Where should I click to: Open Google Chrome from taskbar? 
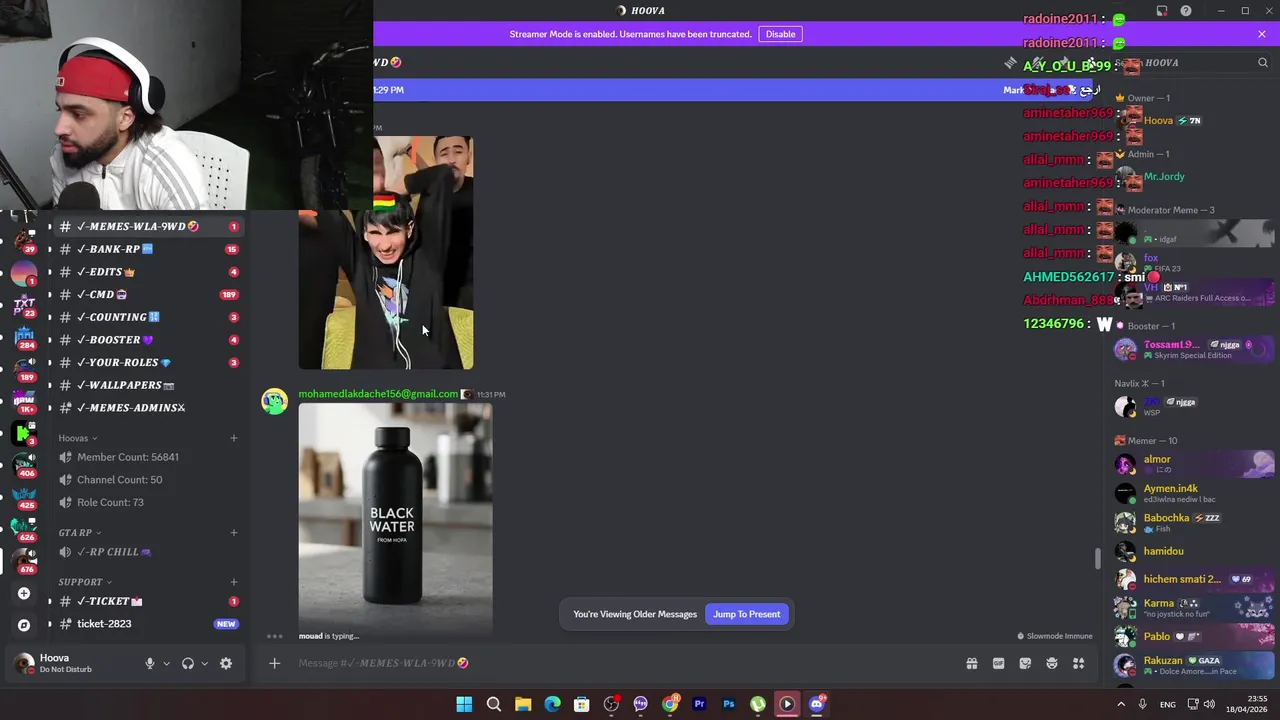pos(670,704)
